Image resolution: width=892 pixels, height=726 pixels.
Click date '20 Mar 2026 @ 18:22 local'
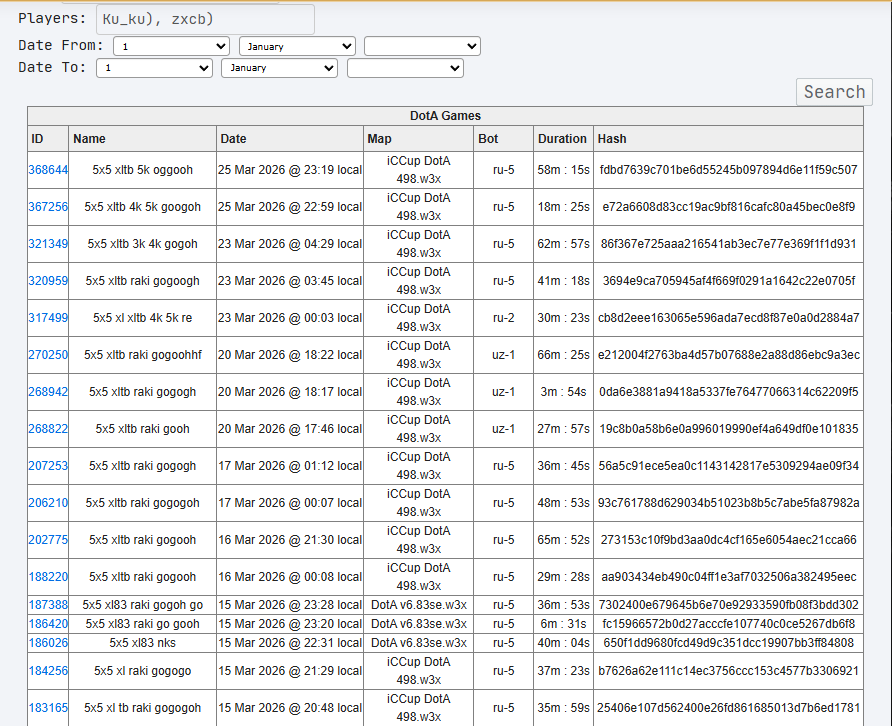pyautogui.click(x=290, y=354)
